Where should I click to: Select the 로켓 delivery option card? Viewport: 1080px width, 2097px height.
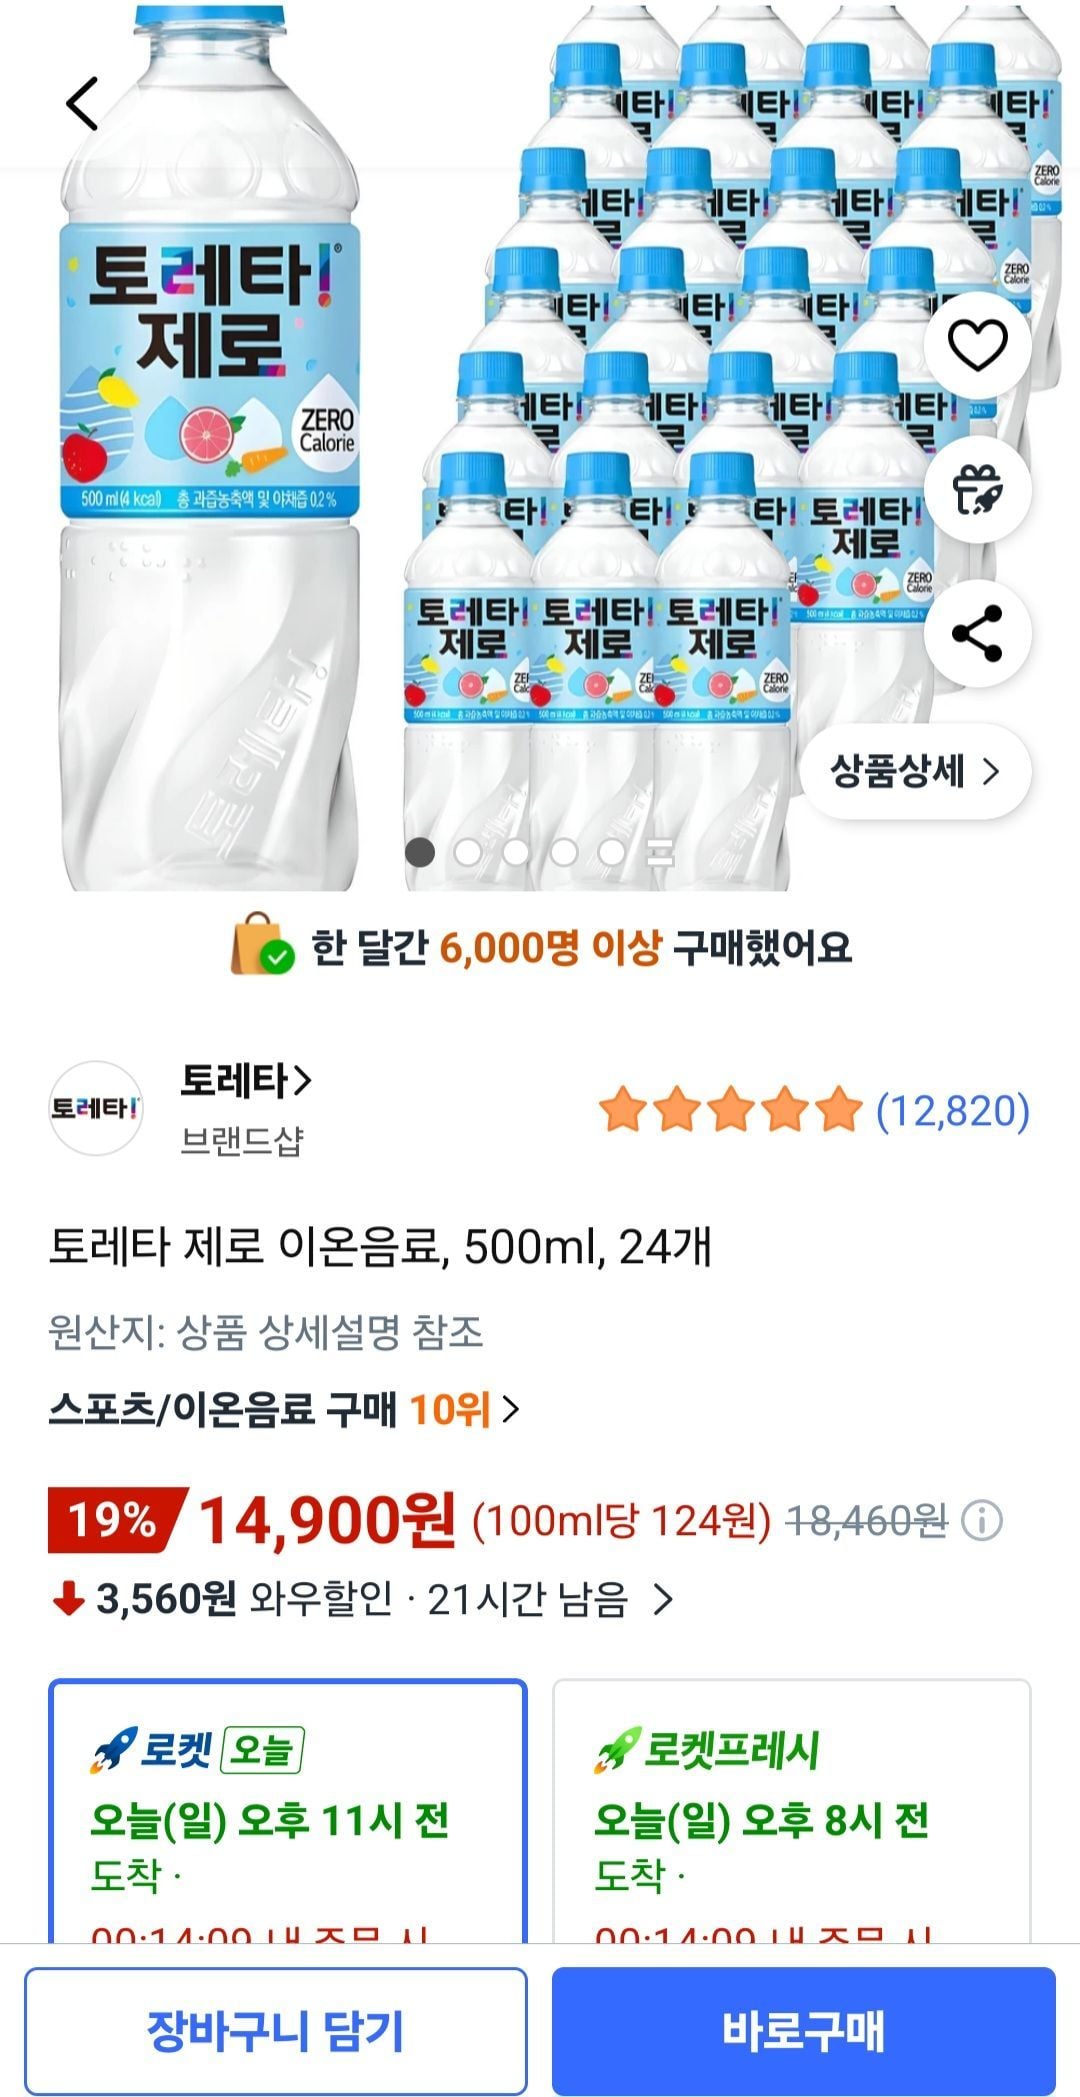[288, 1812]
